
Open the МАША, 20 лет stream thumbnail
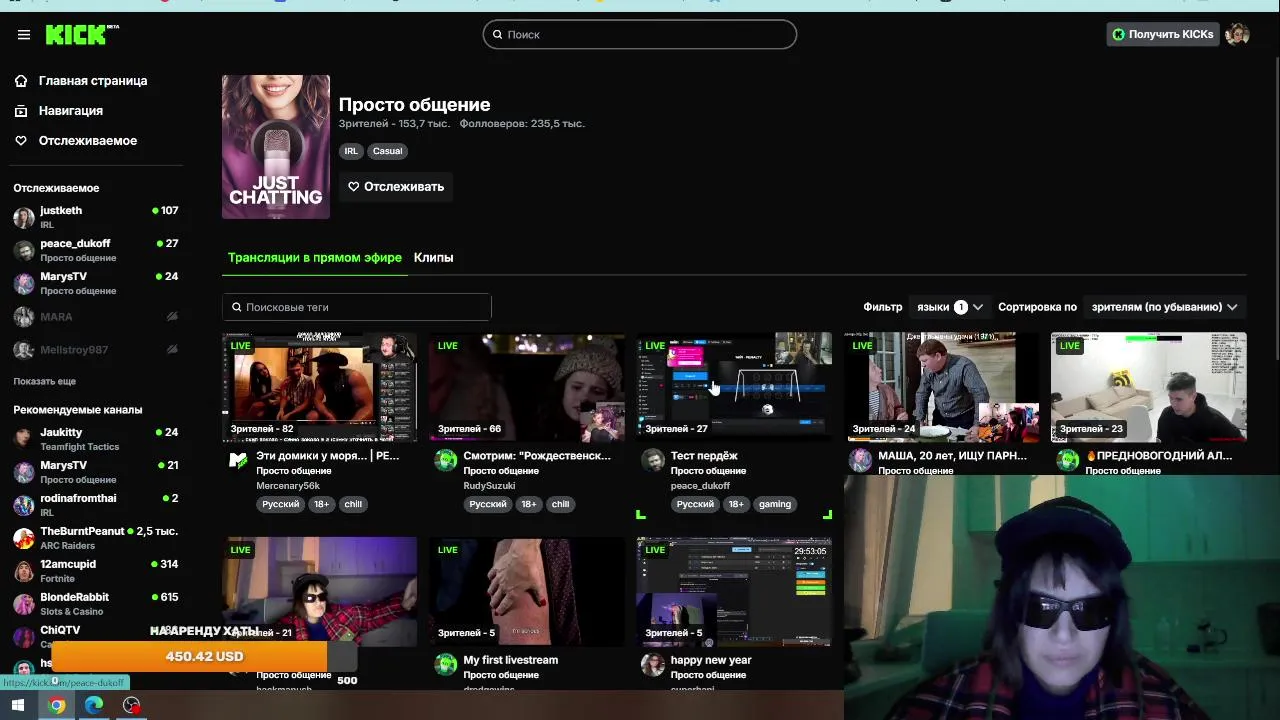tap(941, 387)
